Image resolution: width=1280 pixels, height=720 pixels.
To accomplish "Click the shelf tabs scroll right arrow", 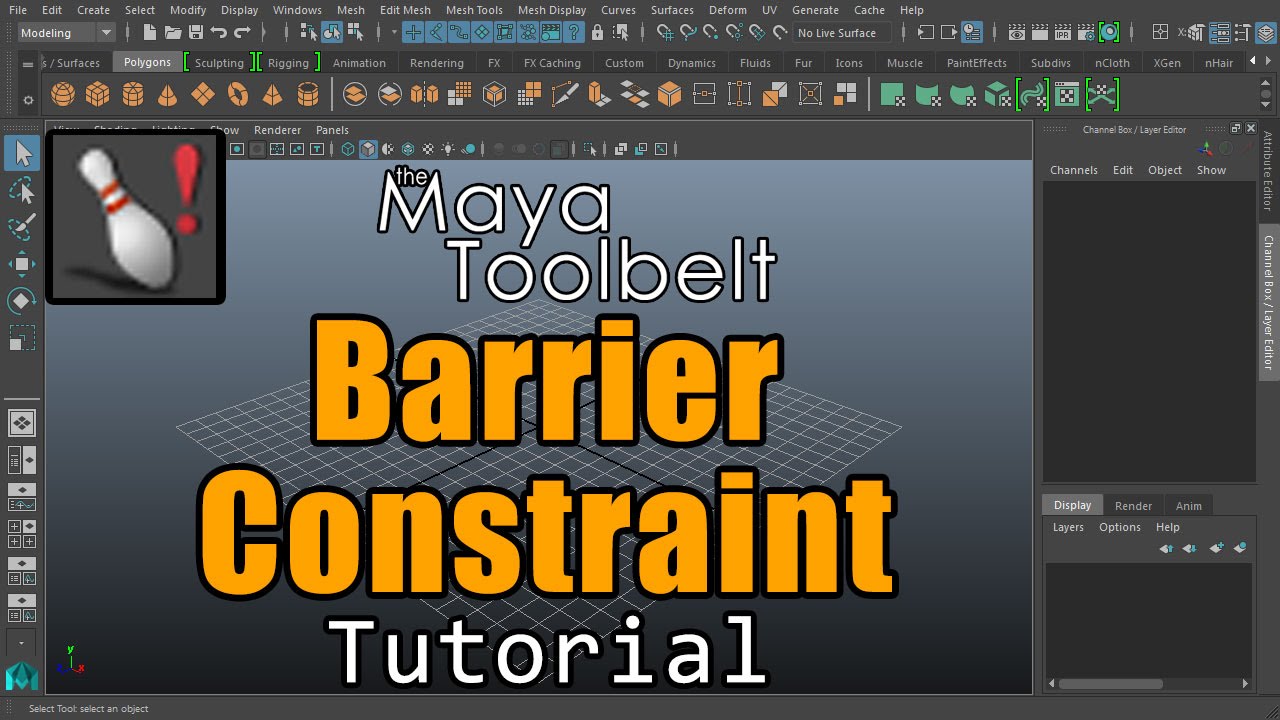I will [x=1270, y=62].
